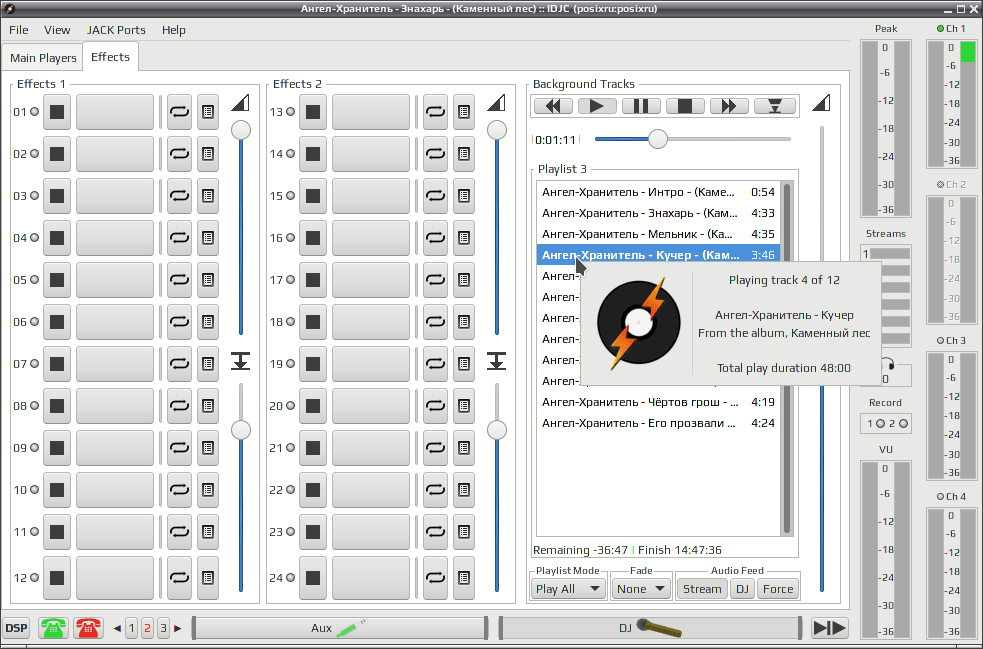Image resolution: width=983 pixels, height=649 pixels.
Task: Open the playlist menu button beside the Next control
Action: point(775,106)
